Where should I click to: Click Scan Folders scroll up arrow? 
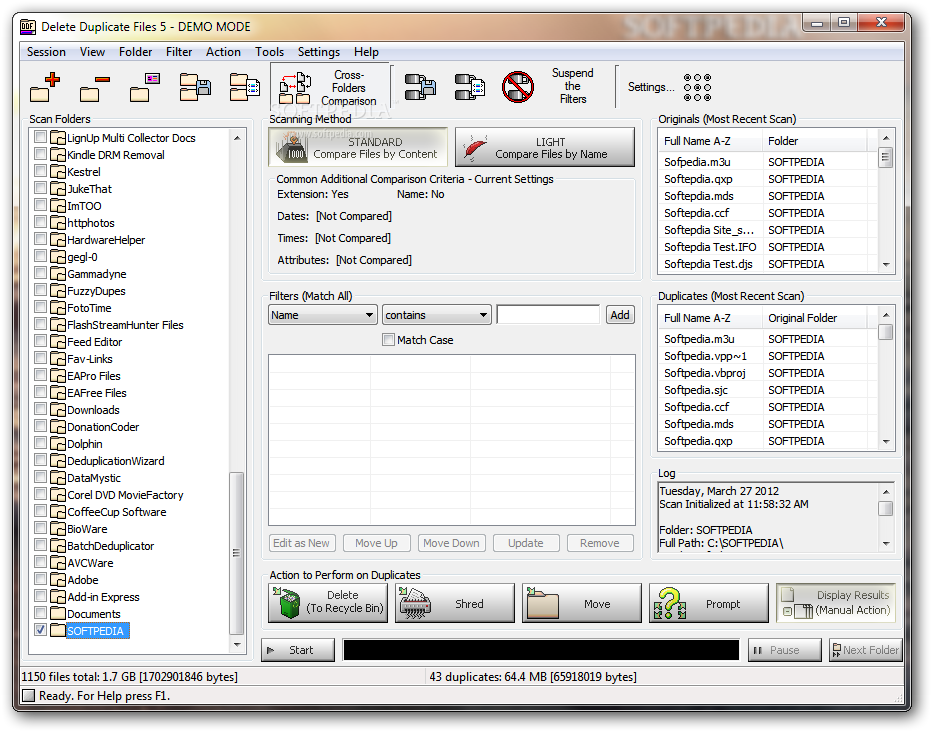(x=237, y=138)
